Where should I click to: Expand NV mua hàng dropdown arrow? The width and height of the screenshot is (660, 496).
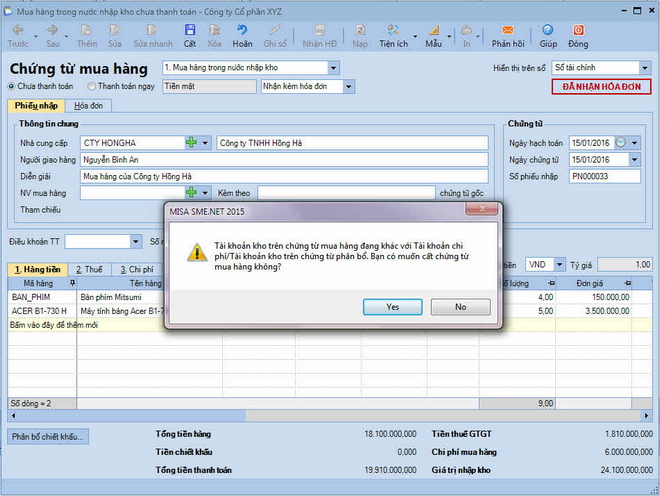tap(205, 193)
